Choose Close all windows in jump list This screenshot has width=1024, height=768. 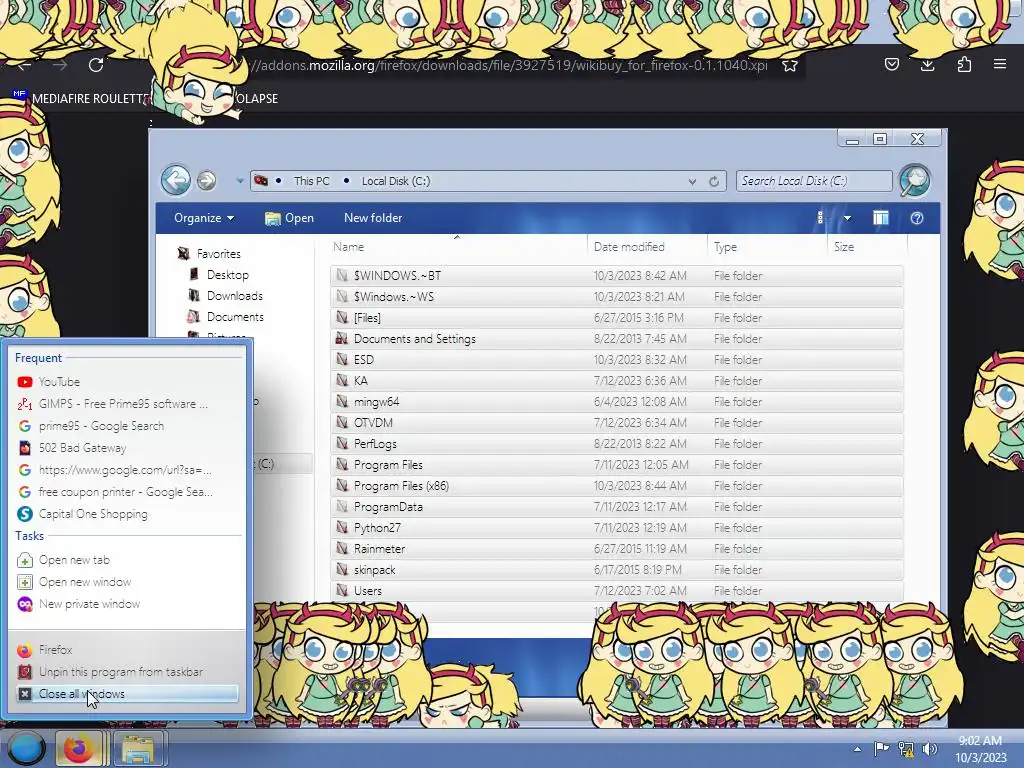[x=127, y=694]
